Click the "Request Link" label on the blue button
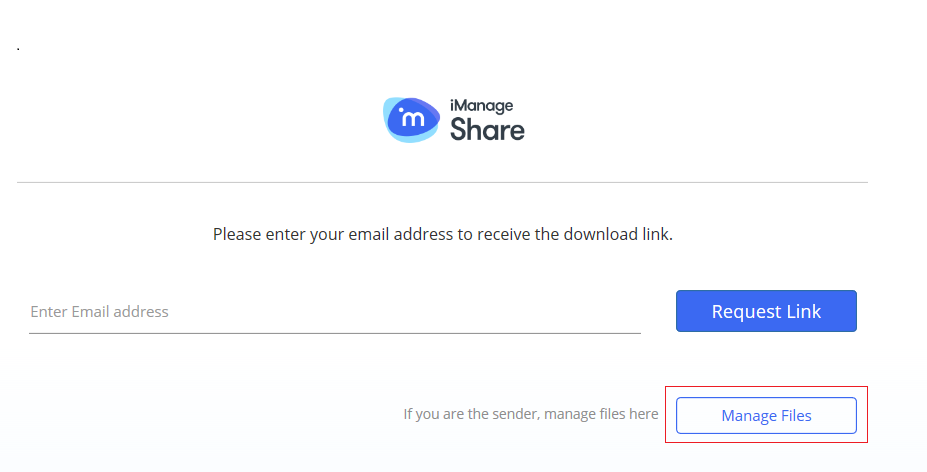Screen dimensions: 927x472 766,312
